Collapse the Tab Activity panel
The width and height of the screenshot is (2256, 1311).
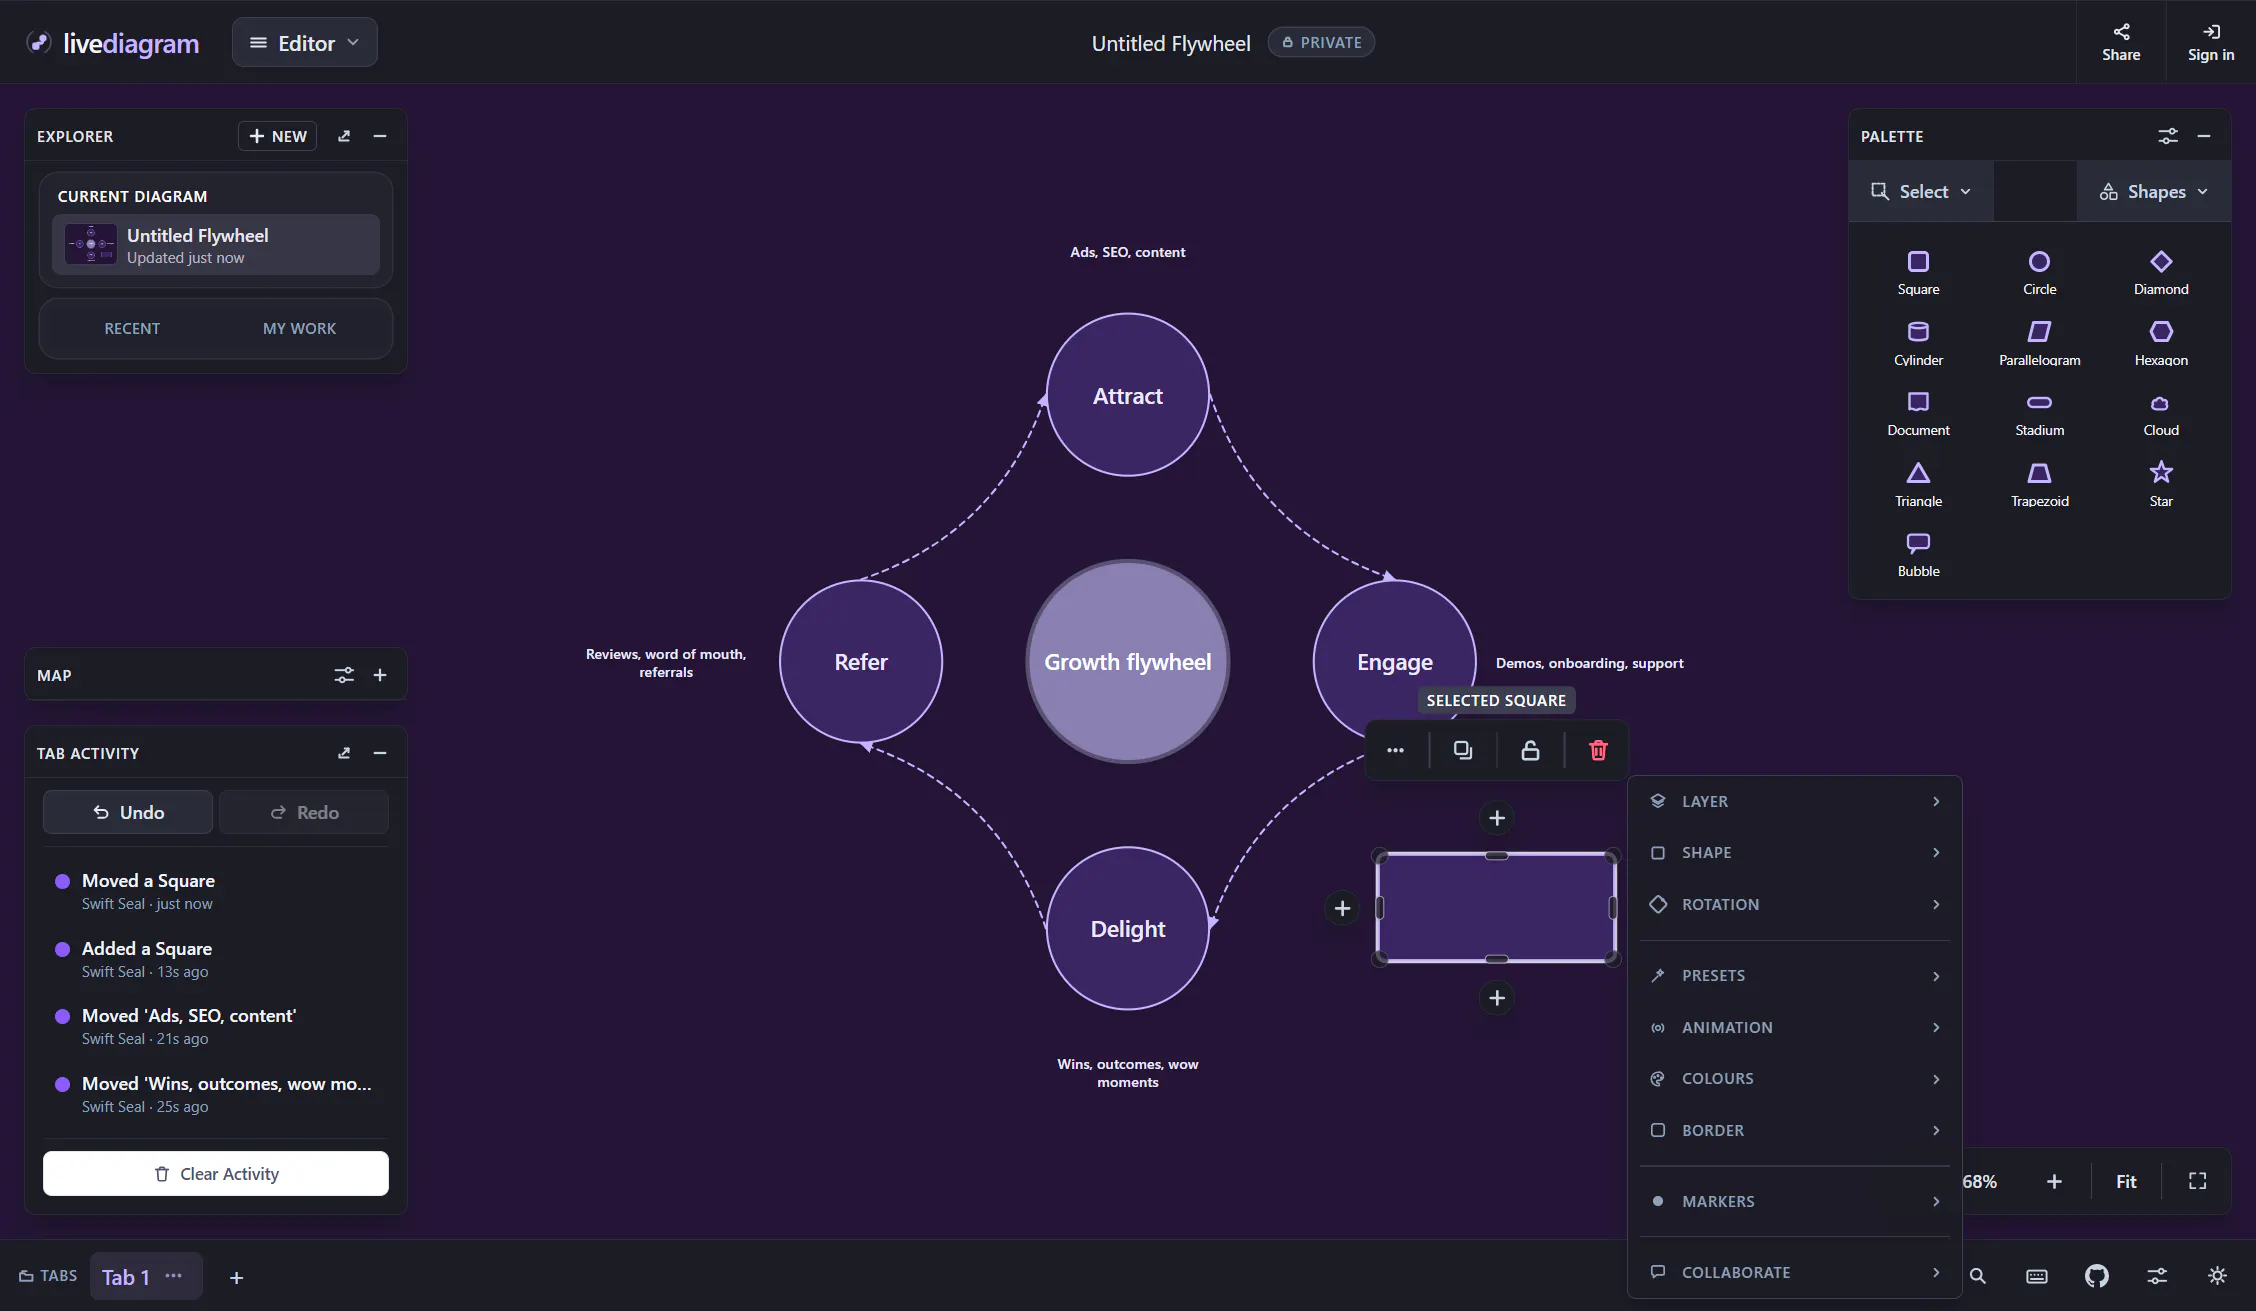(380, 753)
